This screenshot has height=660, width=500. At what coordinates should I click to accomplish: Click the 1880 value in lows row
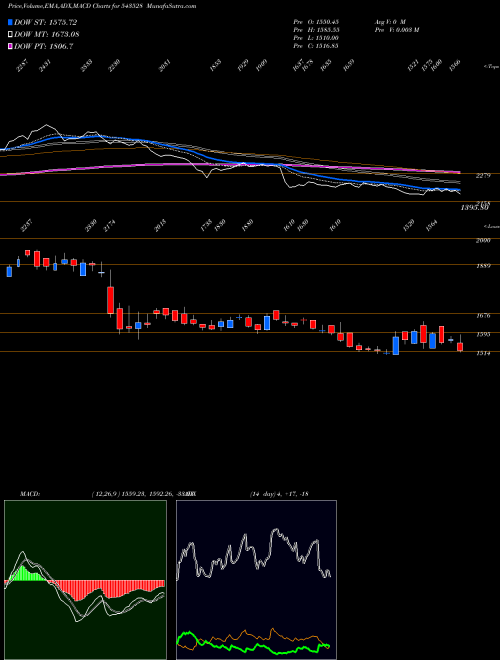[247, 226]
